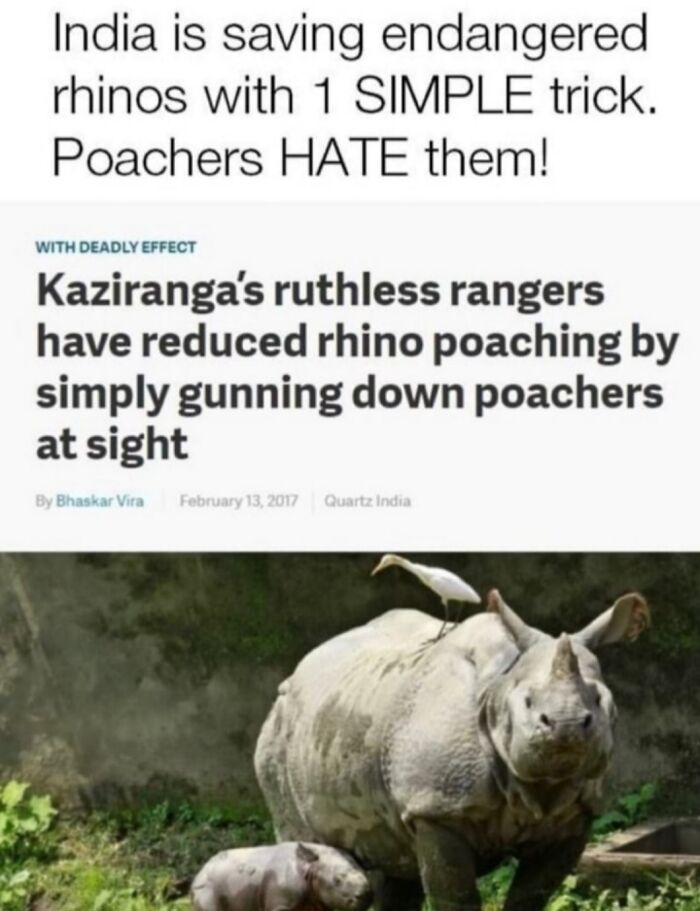Click headline line 'have reduced rhino poaching by'
The width and height of the screenshot is (700, 911).
click(x=357, y=342)
